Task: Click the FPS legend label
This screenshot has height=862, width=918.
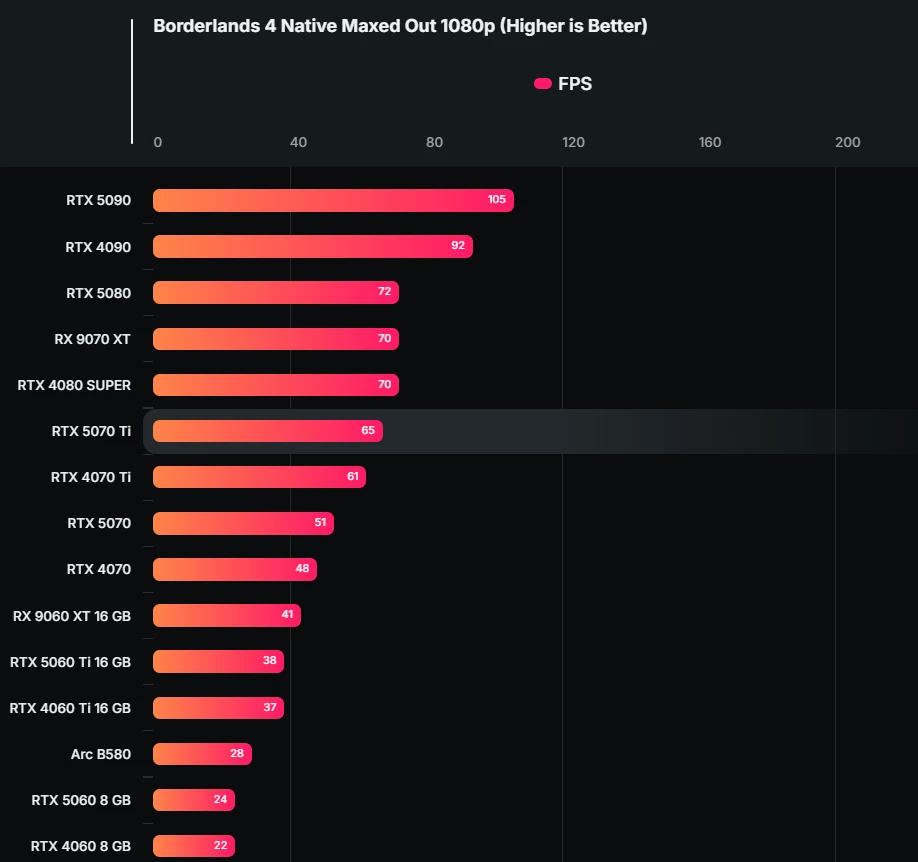Action: tap(574, 84)
